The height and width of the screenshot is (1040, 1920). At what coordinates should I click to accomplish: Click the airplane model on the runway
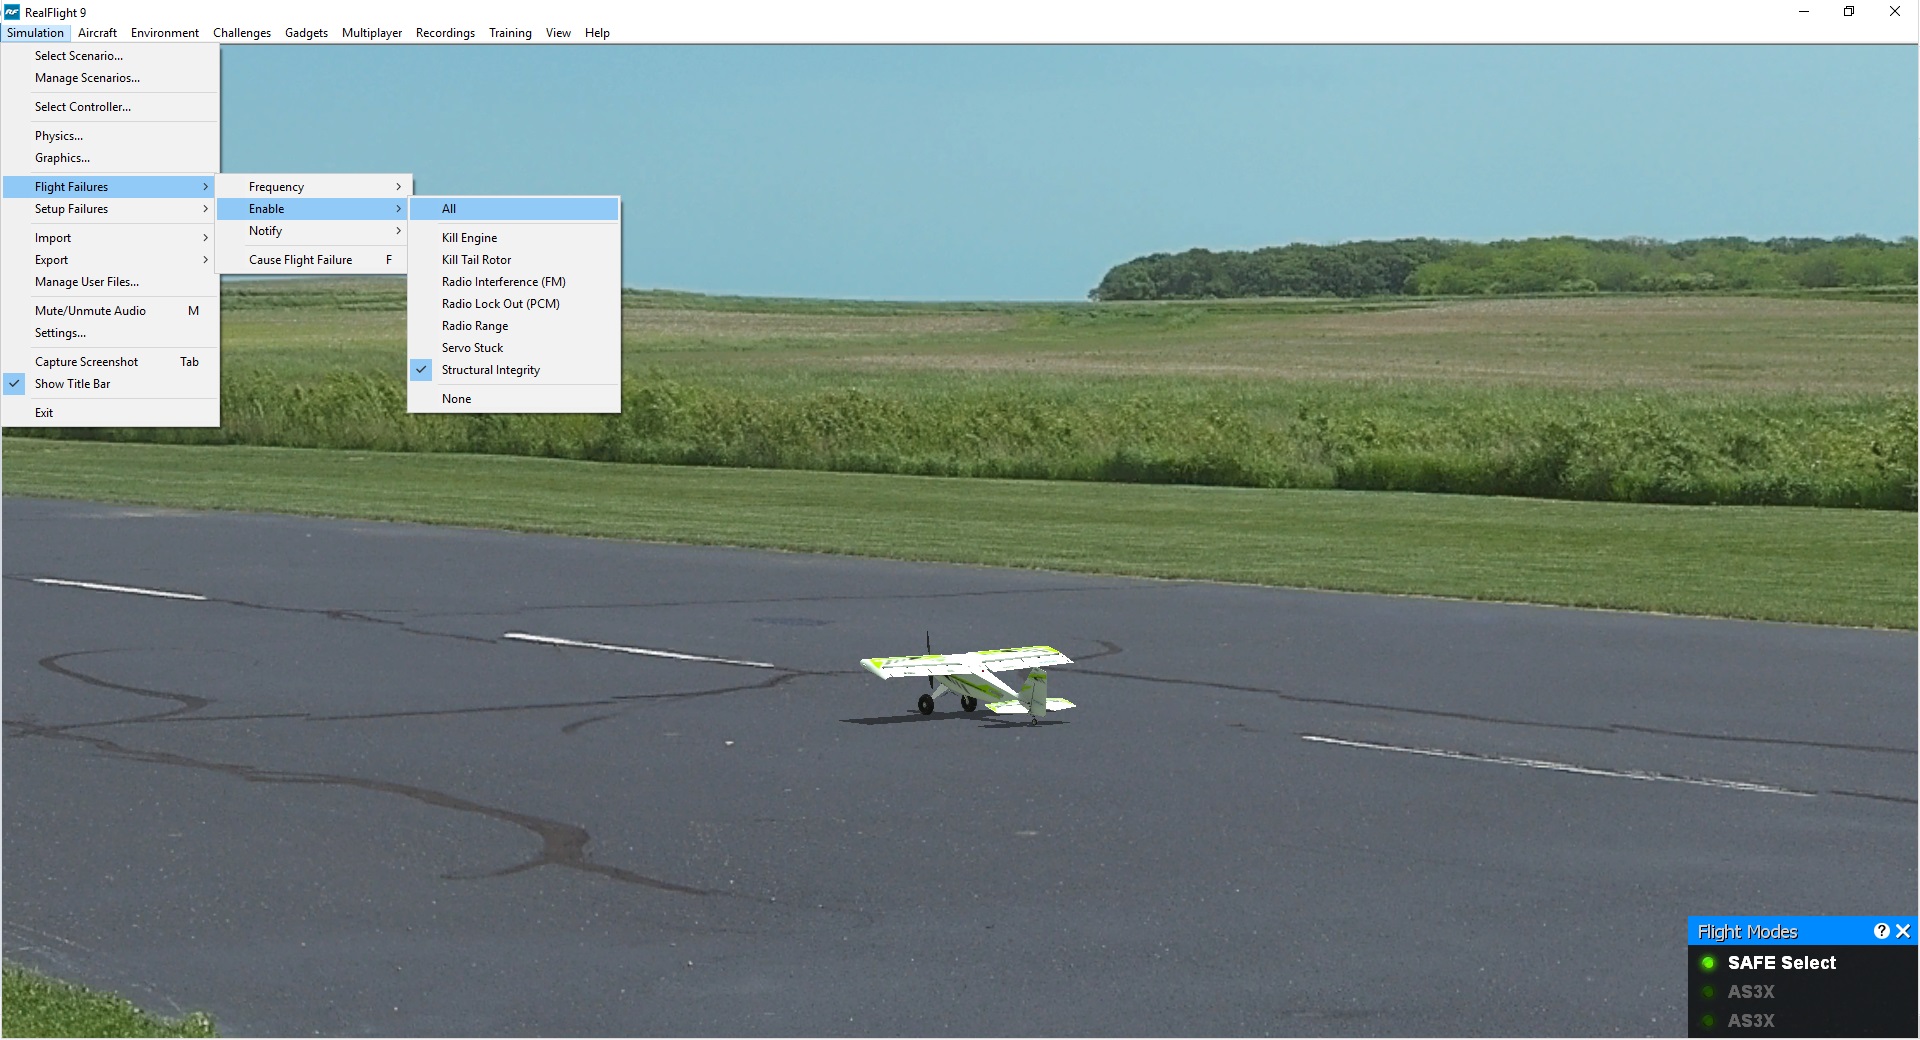click(968, 680)
